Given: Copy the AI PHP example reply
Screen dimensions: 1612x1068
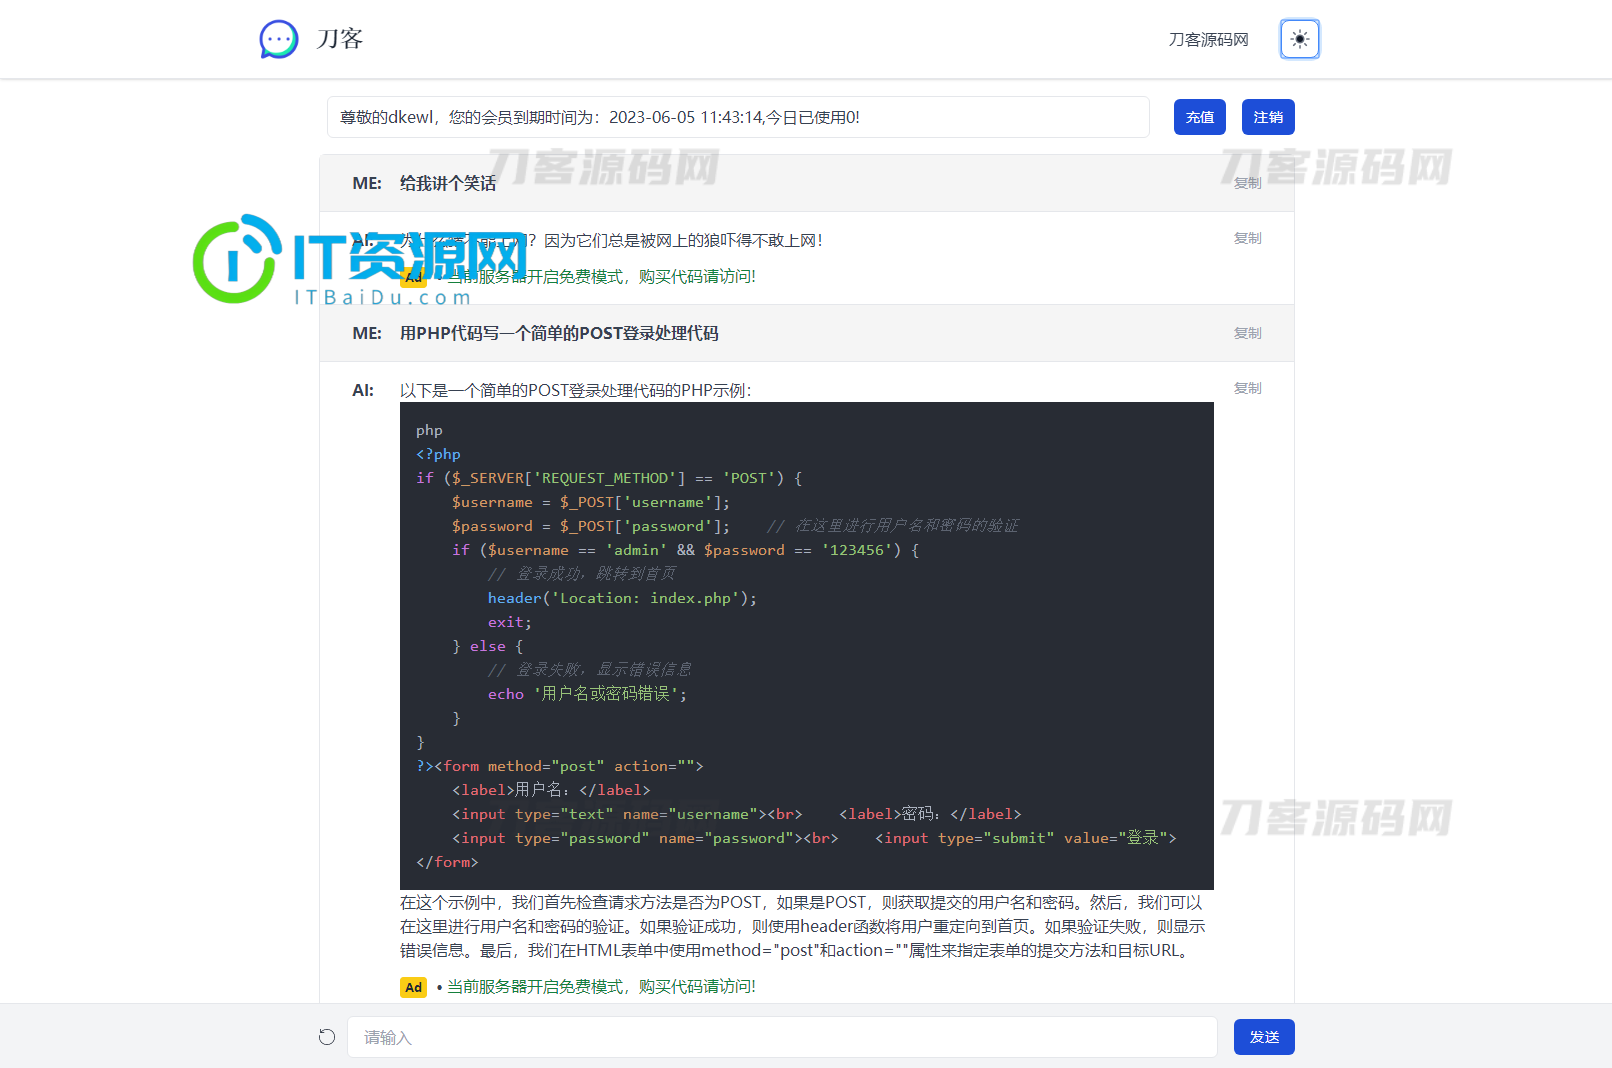Looking at the screenshot, I should pos(1247,388).
